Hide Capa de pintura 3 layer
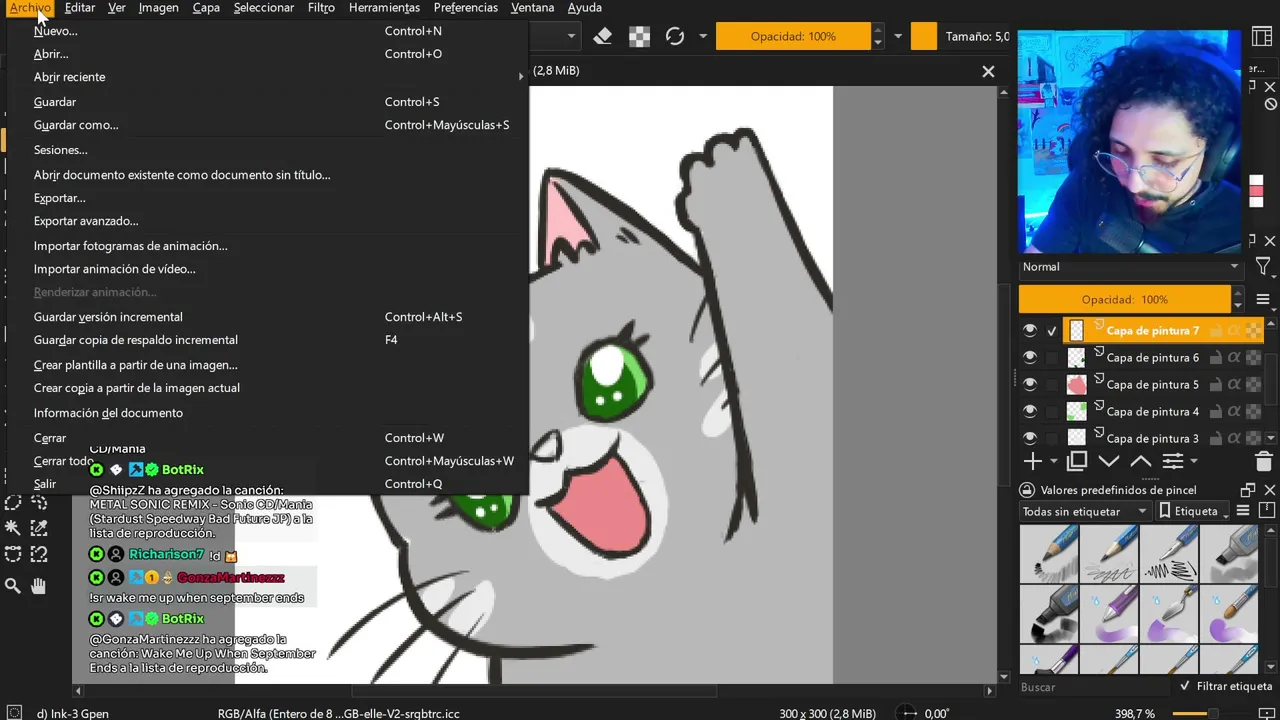The image size is (1280, 720). click(1030, 438)
